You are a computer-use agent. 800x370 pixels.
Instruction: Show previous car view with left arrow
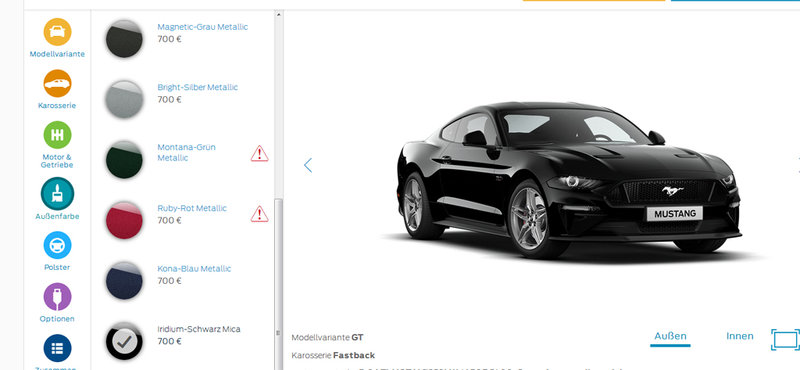coord(308,165)
